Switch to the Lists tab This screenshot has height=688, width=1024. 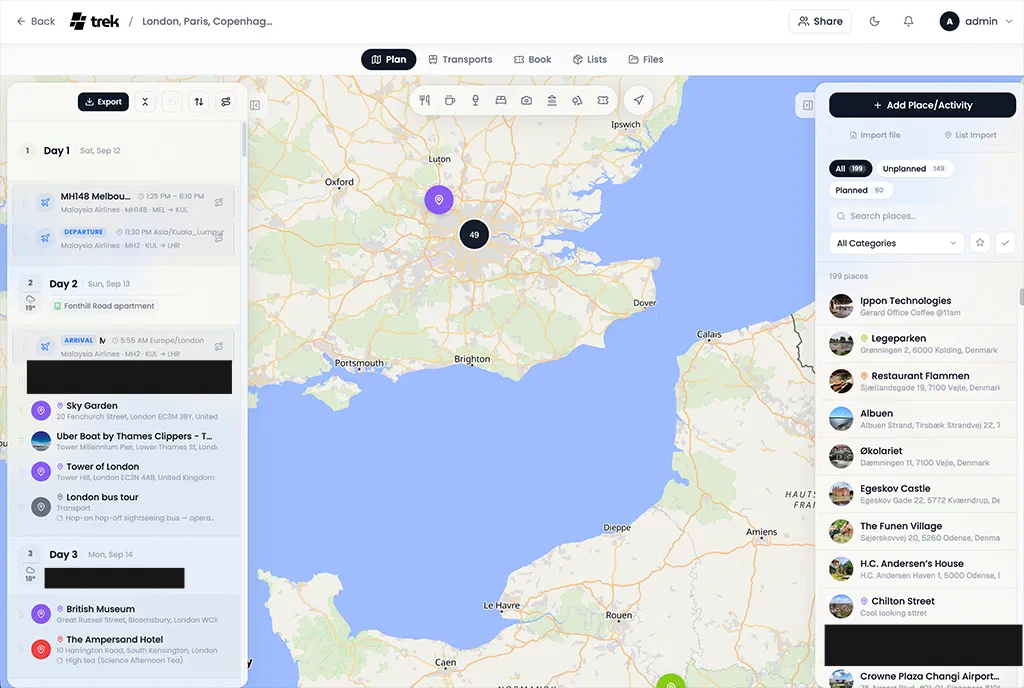[x=590, y=59]
